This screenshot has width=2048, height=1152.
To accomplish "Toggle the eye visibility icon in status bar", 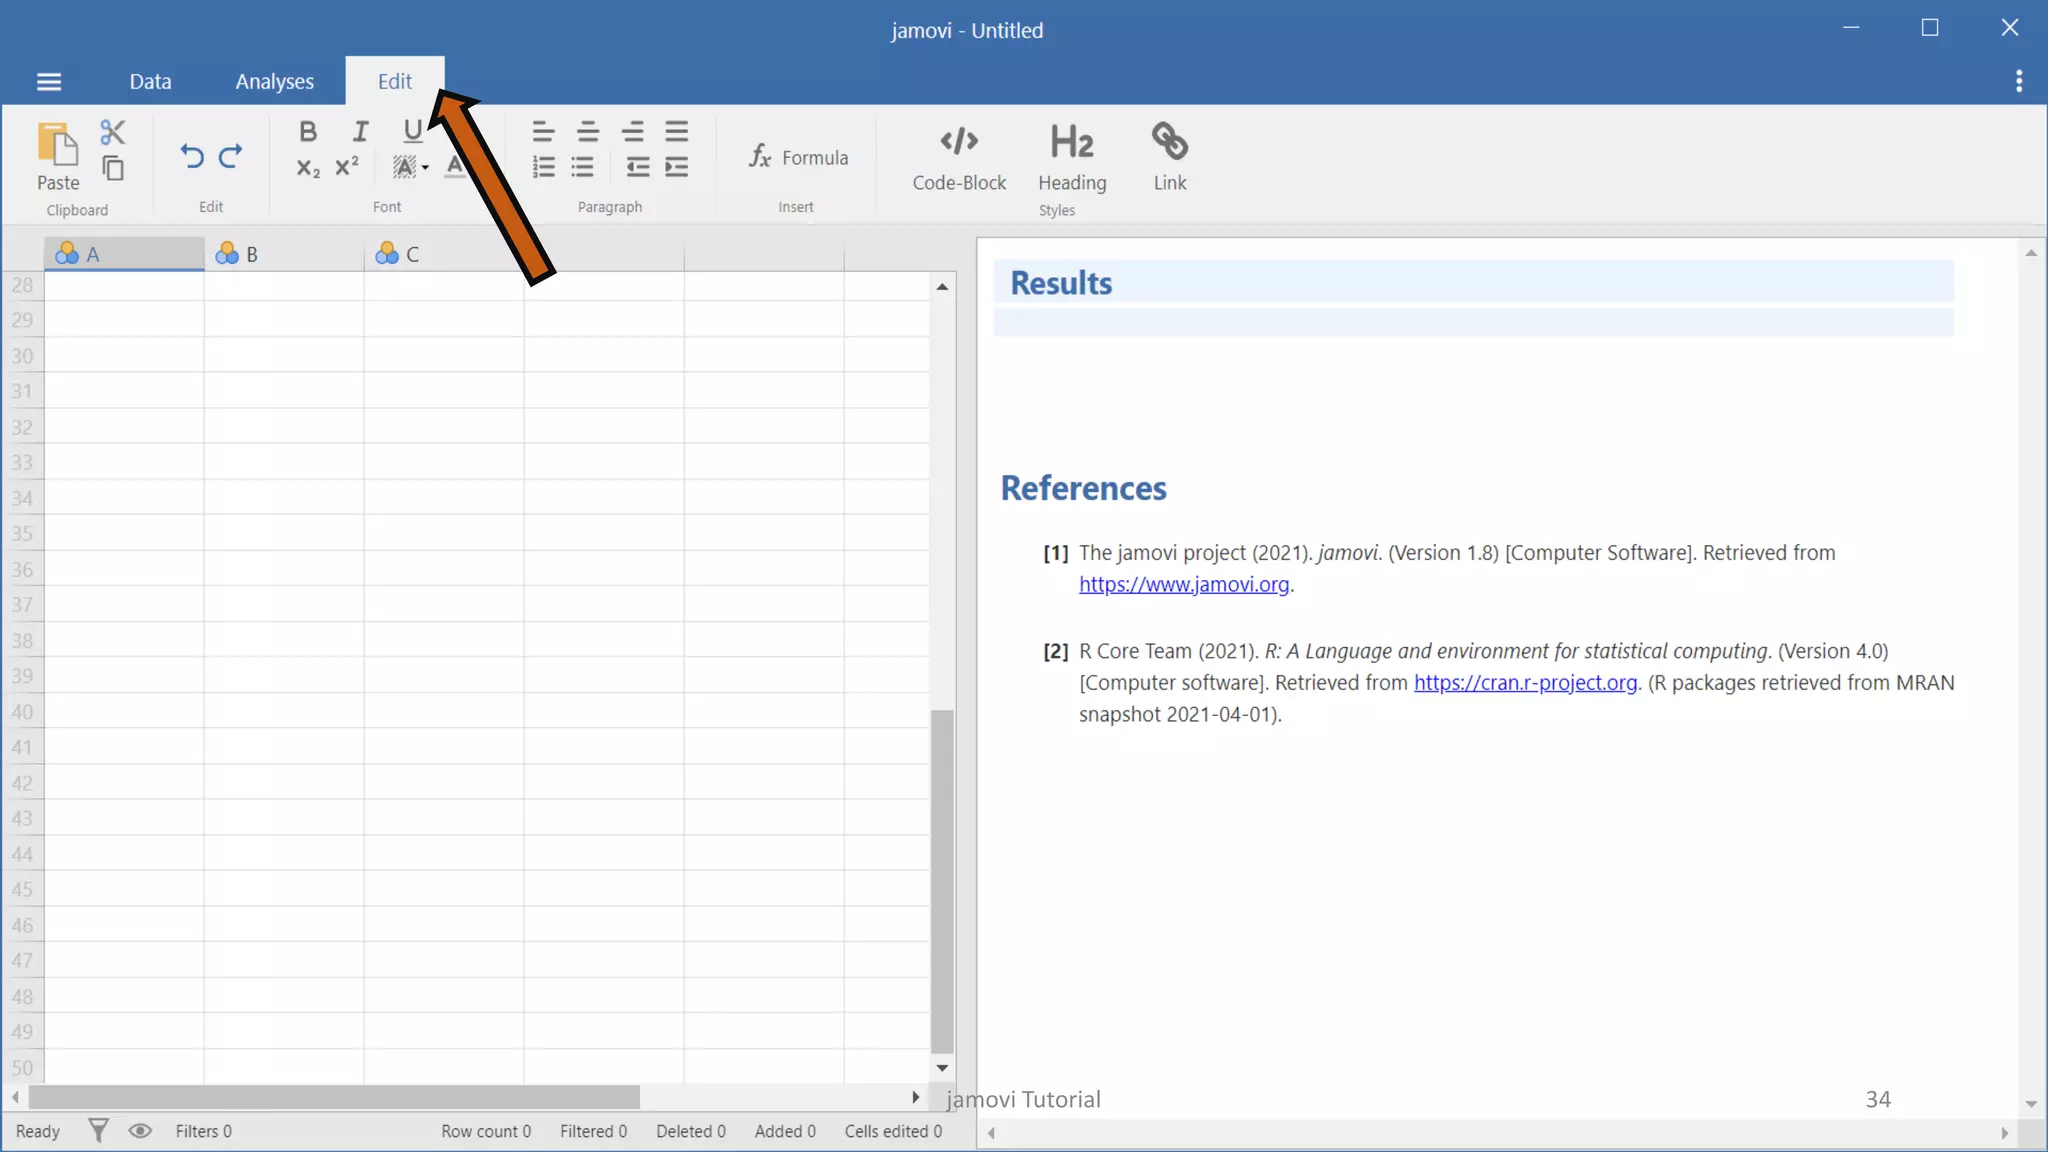I will [140, 1131].
